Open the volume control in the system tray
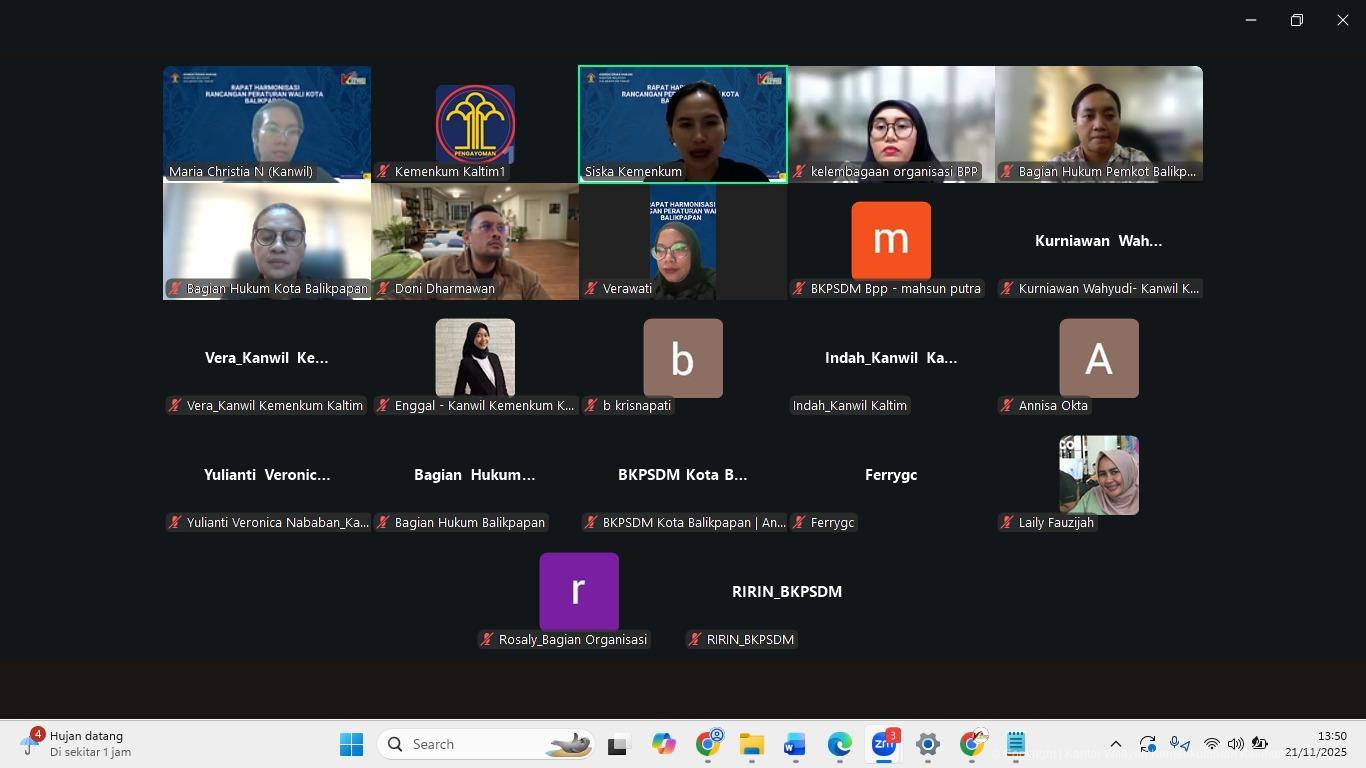The height and width of the screenshot is (768, 1366). click(1235, 744)
